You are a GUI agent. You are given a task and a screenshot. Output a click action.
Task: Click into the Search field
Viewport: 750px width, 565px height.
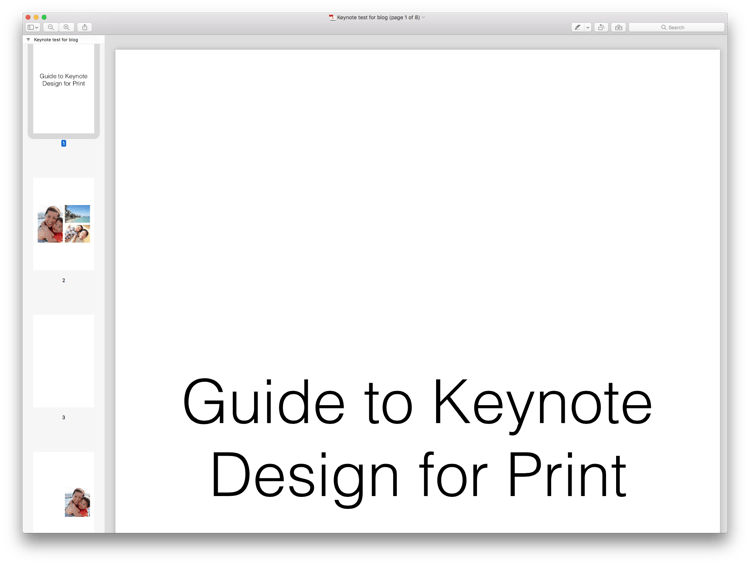click(676, 27)
